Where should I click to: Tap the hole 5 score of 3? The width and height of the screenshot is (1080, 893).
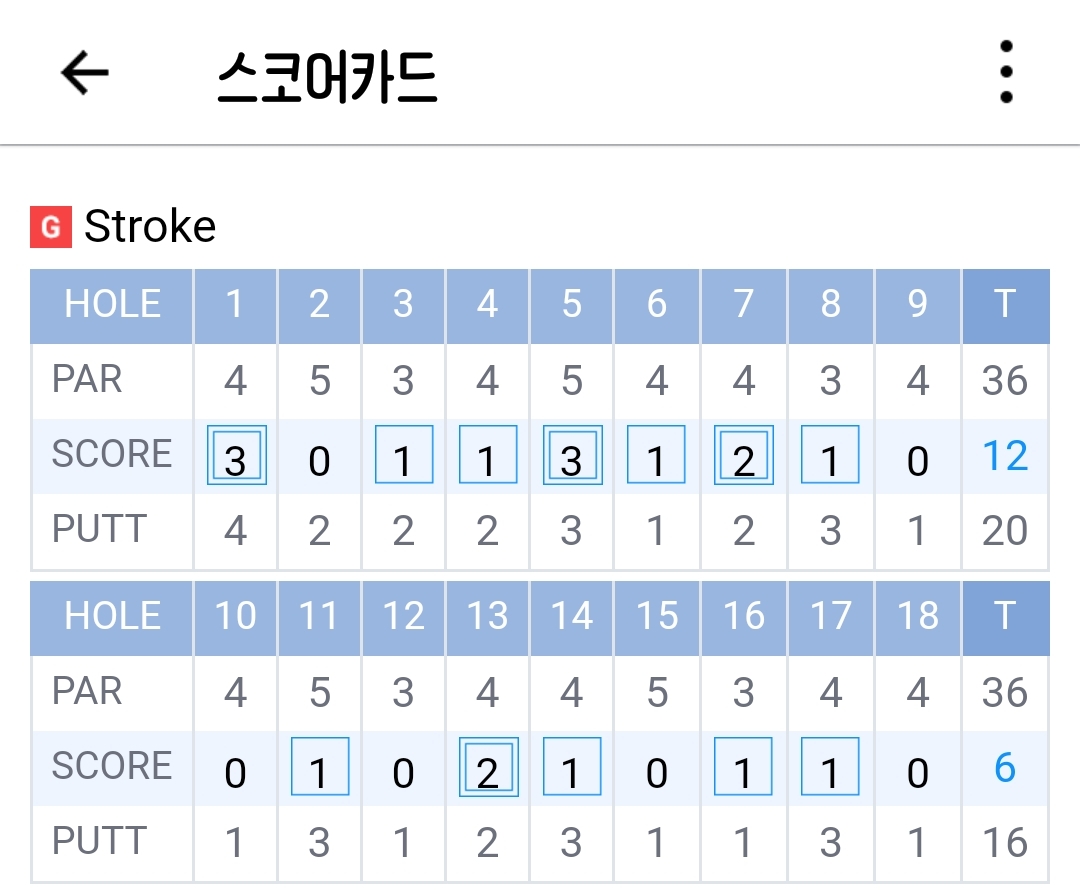point(571,457)
